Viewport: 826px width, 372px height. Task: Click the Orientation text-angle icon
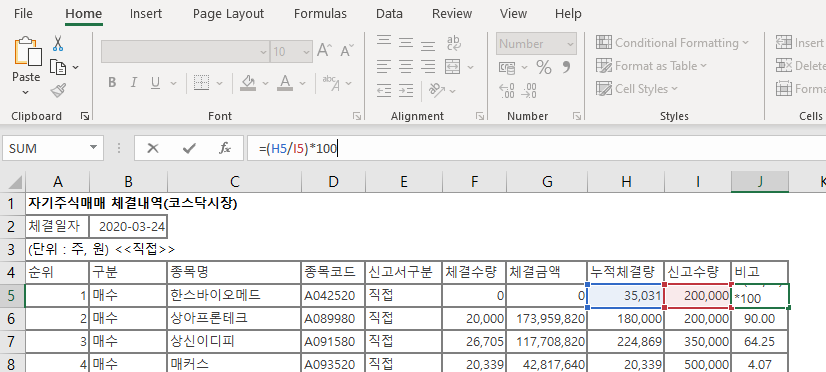(437, 90)
